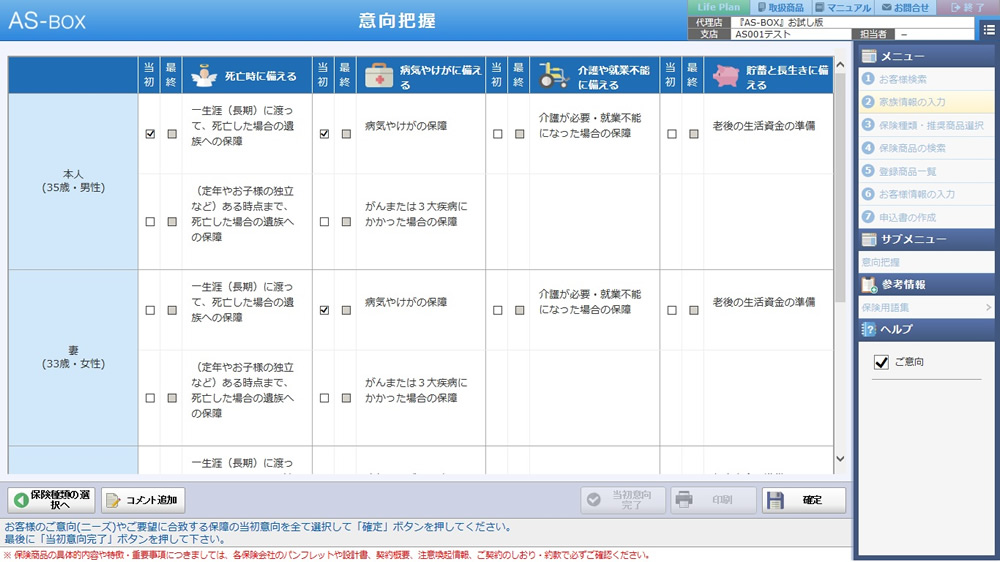Click コメント追加 to add a comment

tap(144, 500)
